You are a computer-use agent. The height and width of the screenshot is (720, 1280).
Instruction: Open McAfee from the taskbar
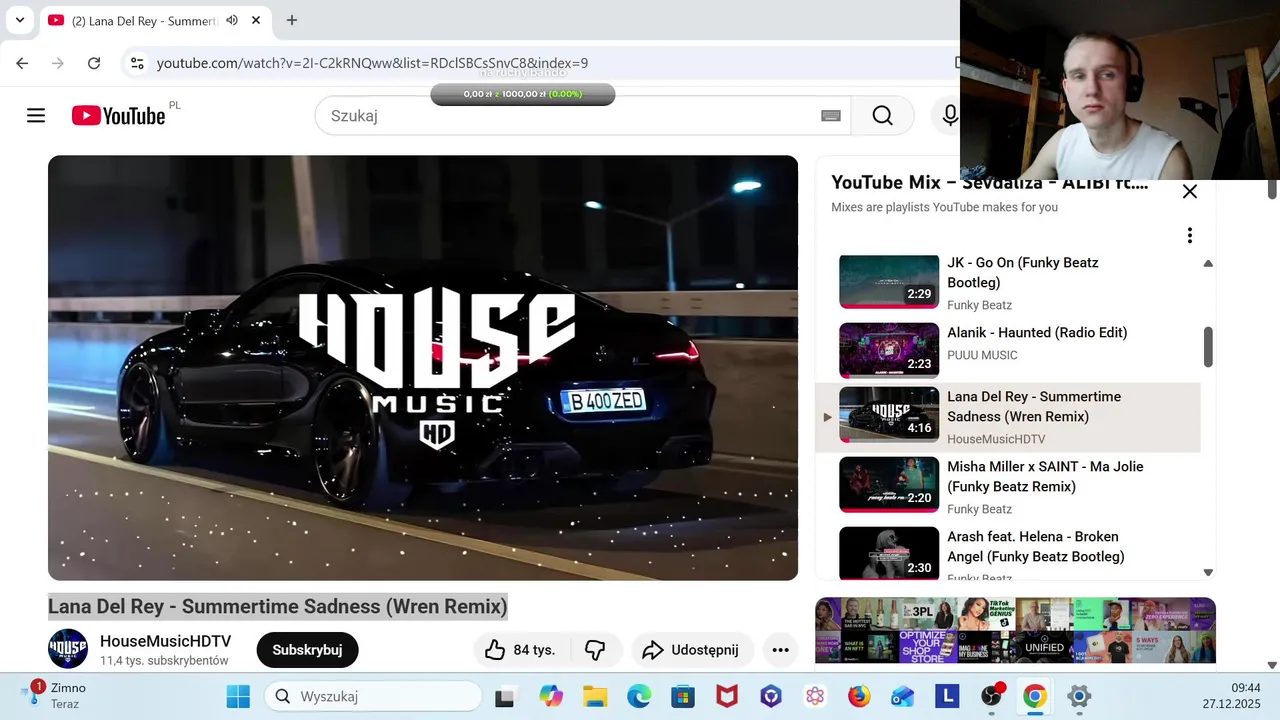click(727, 697)
